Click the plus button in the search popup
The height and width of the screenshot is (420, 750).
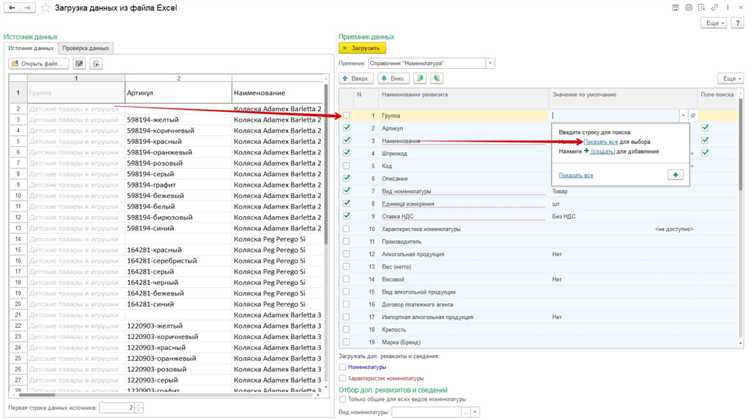click(675, 175)
